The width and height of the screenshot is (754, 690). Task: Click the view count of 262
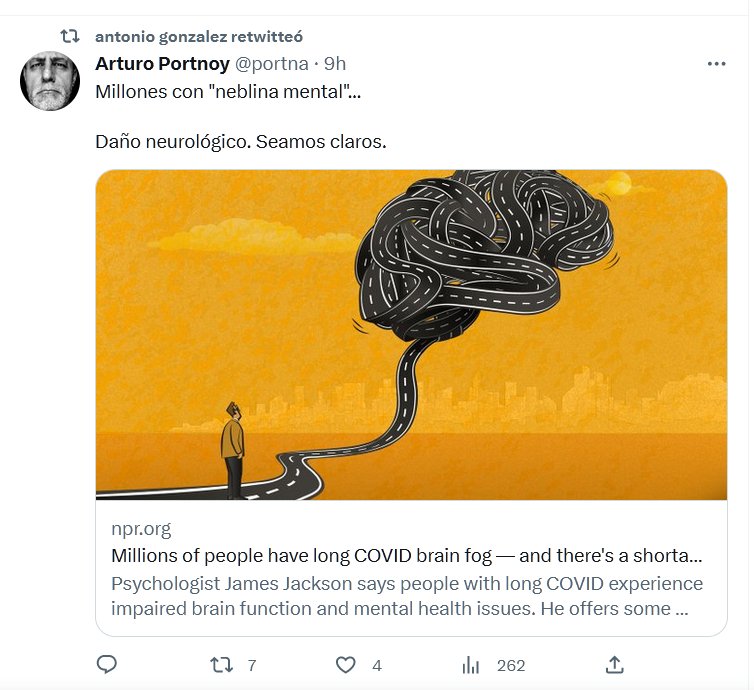[510, 665]
